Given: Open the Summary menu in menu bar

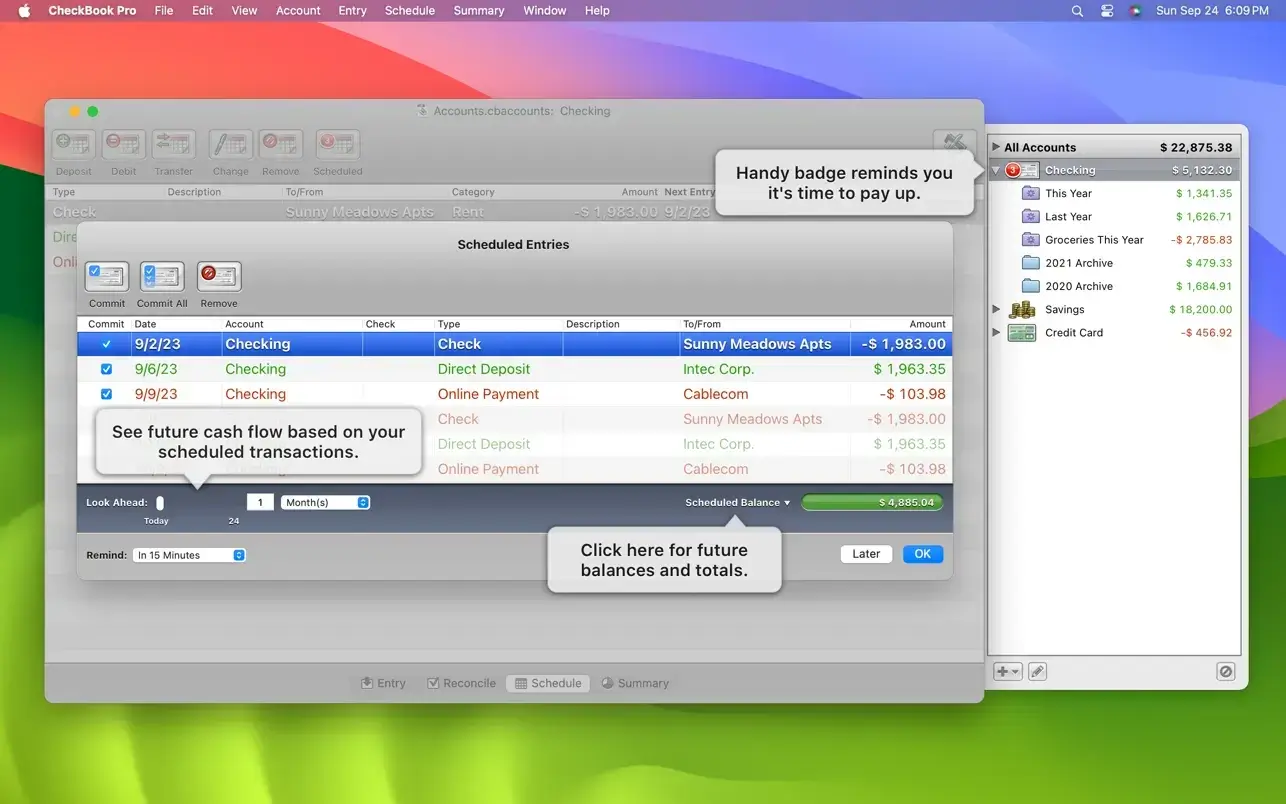Looking at the screenshot, I should point(478,11).
